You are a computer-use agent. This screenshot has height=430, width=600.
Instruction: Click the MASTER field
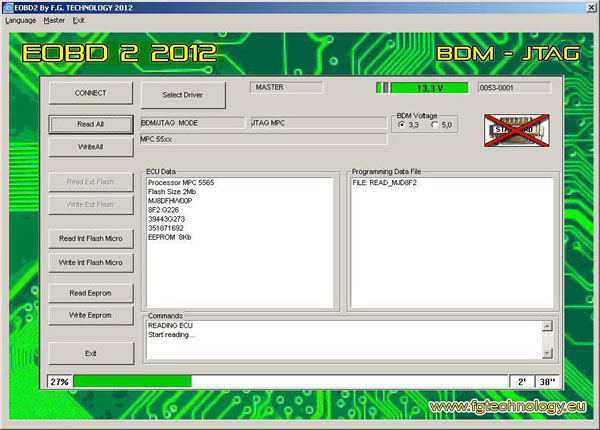point(287,88)
